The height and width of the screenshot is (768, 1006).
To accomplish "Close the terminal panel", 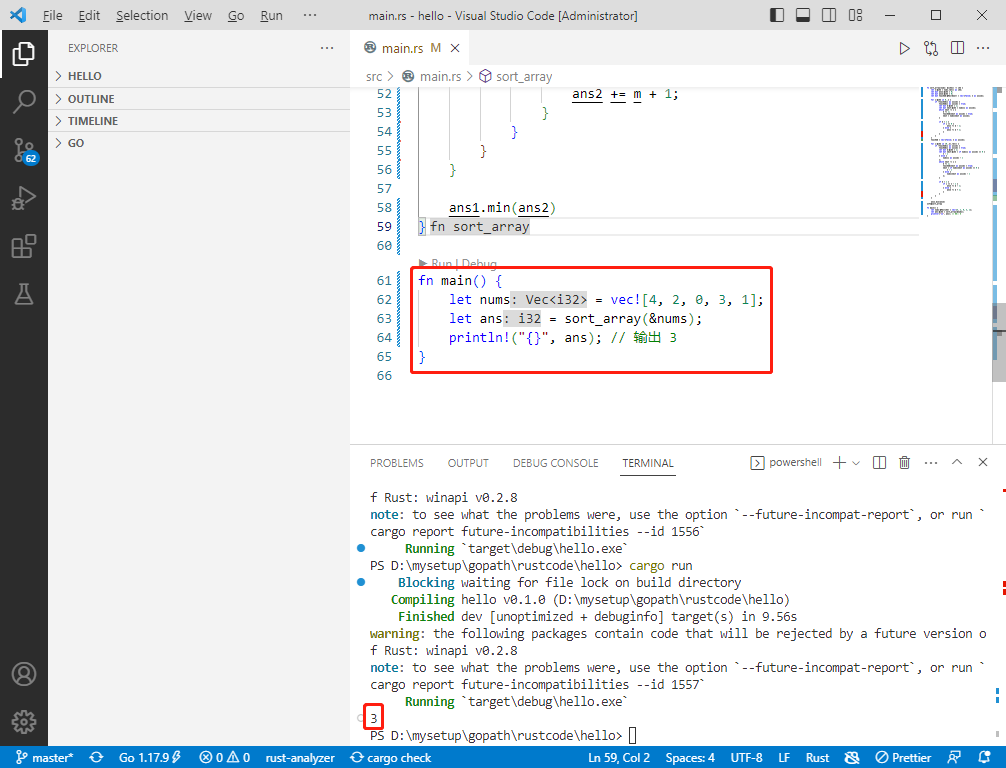I will [x=983, y=462].
